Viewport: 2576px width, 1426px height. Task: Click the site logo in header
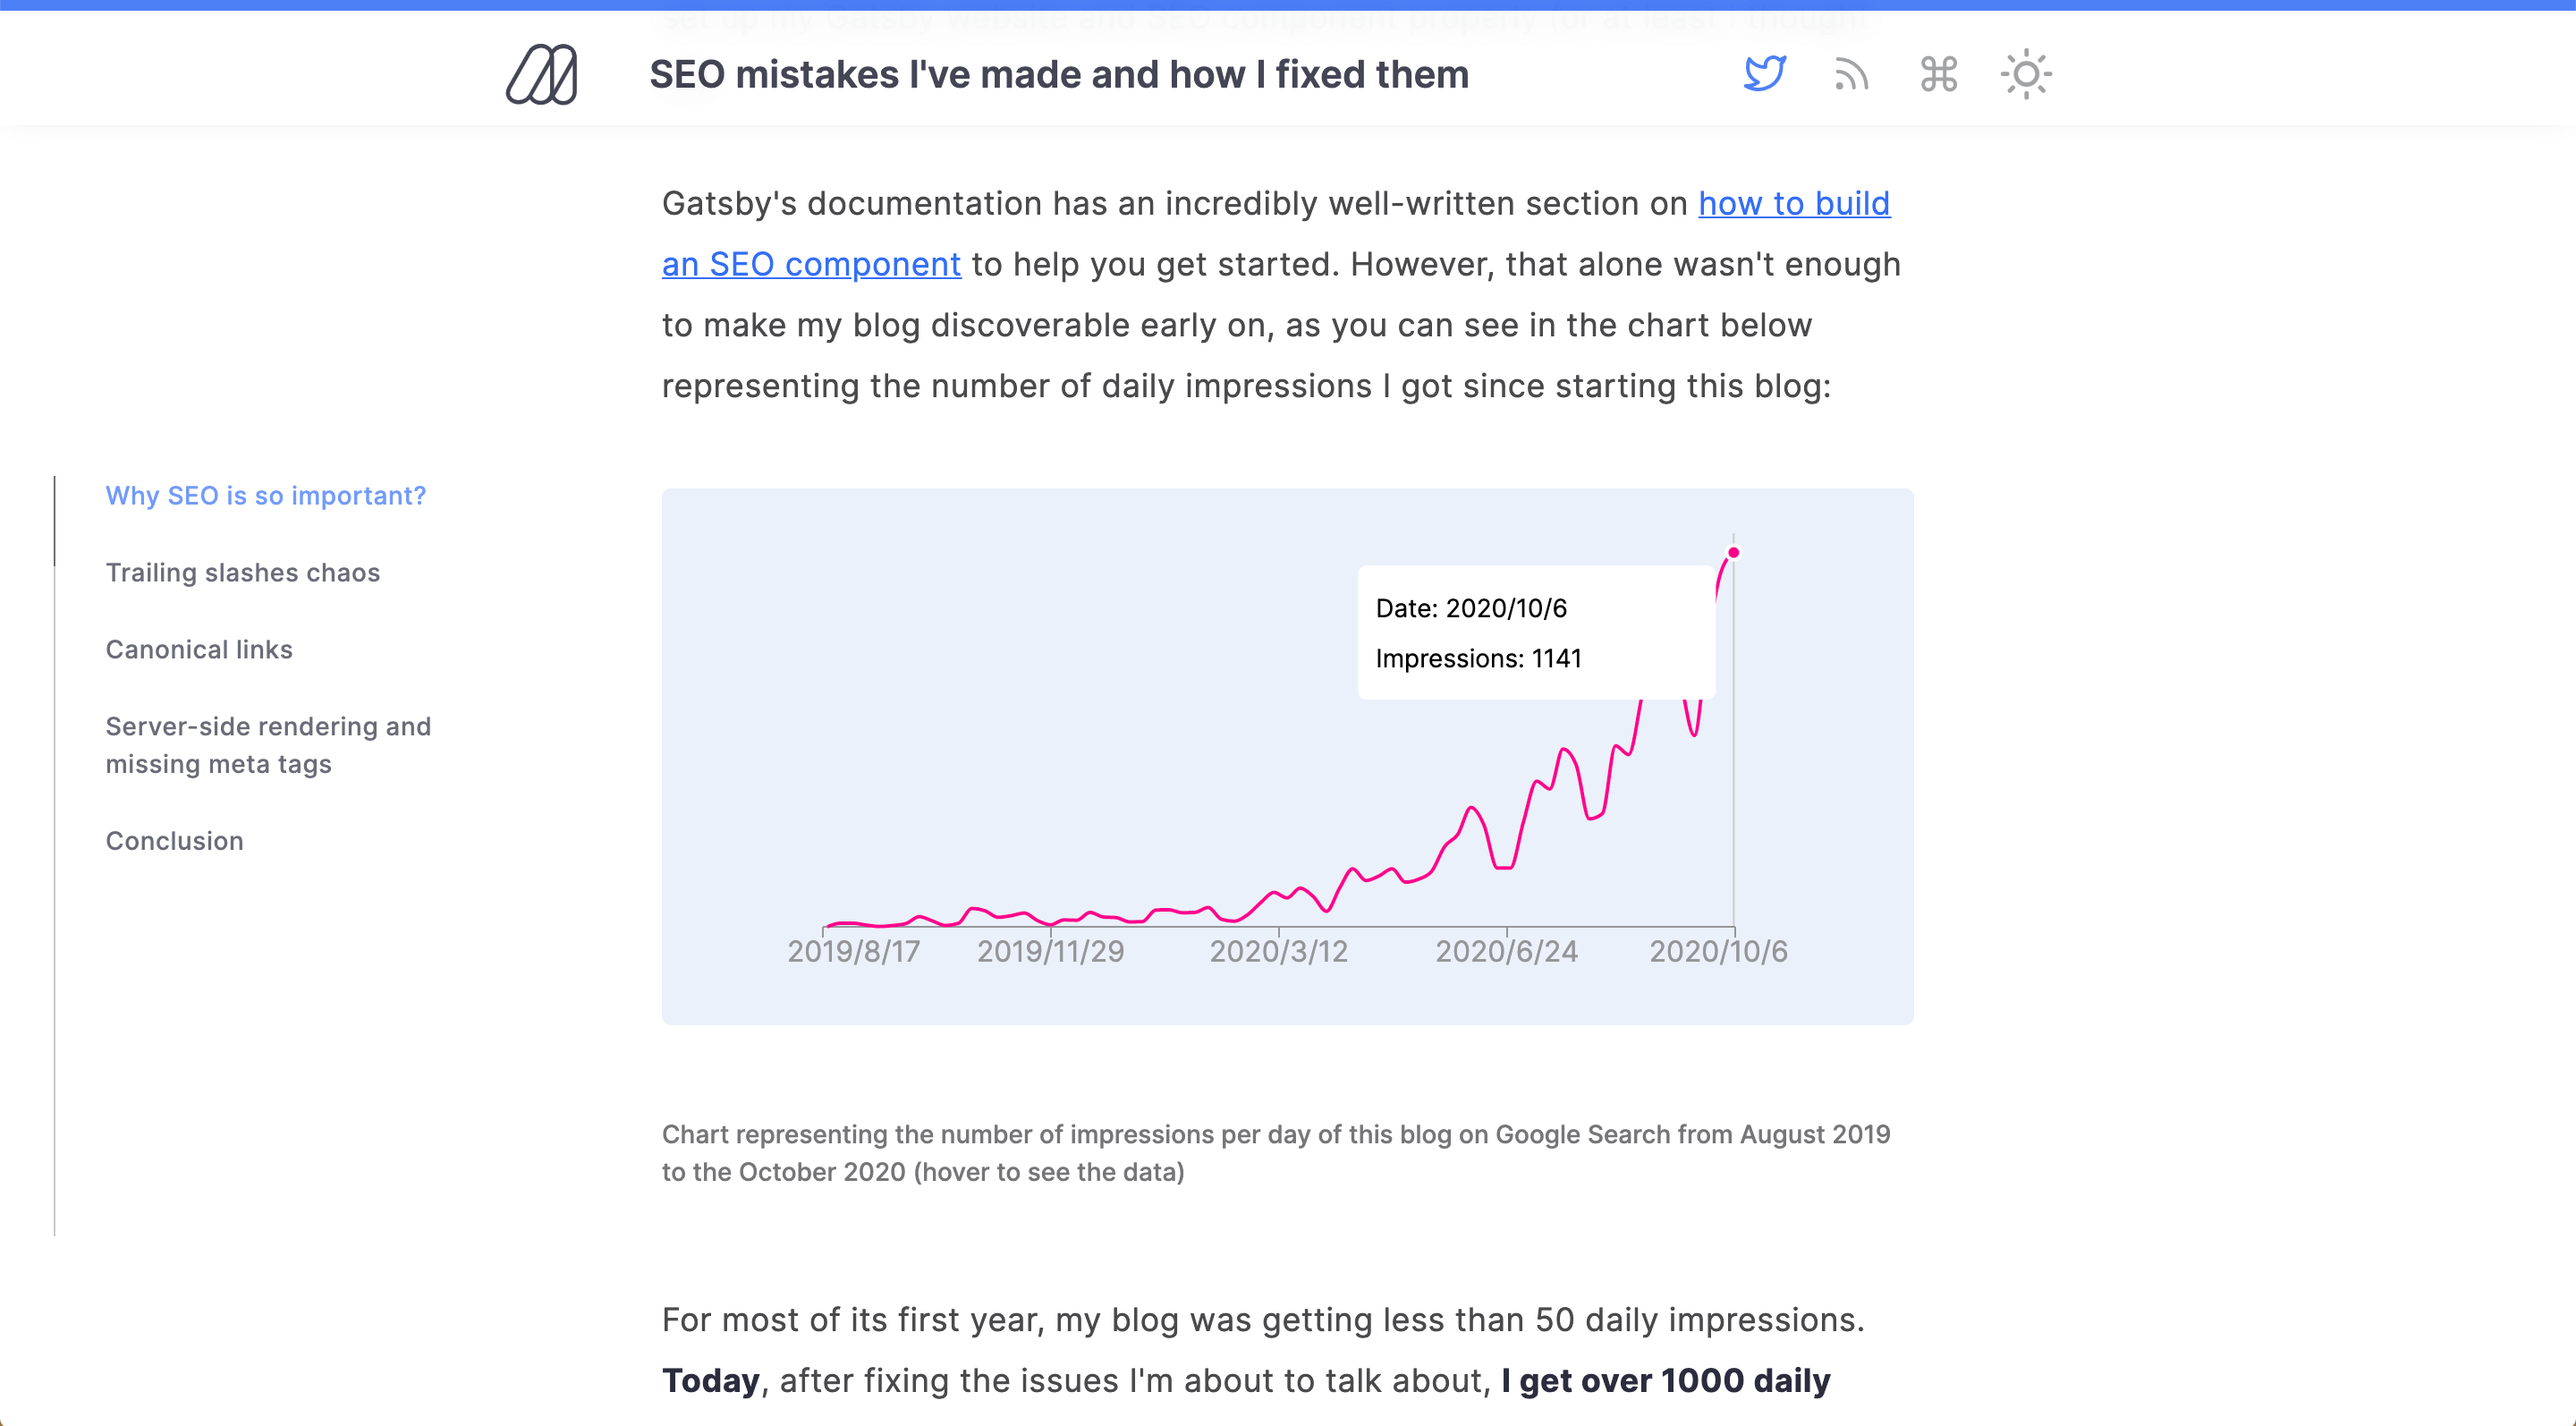click(x=541, y=75)
